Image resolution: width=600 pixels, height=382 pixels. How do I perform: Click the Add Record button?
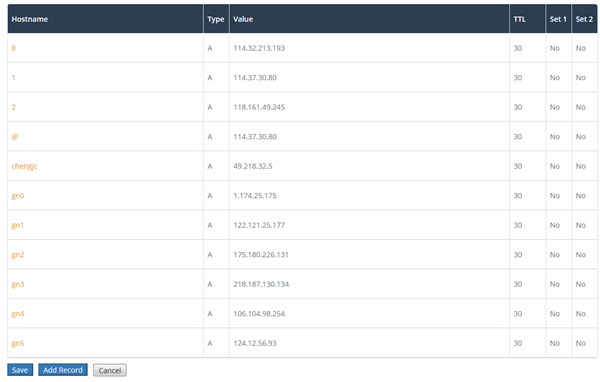pos(63,370)
